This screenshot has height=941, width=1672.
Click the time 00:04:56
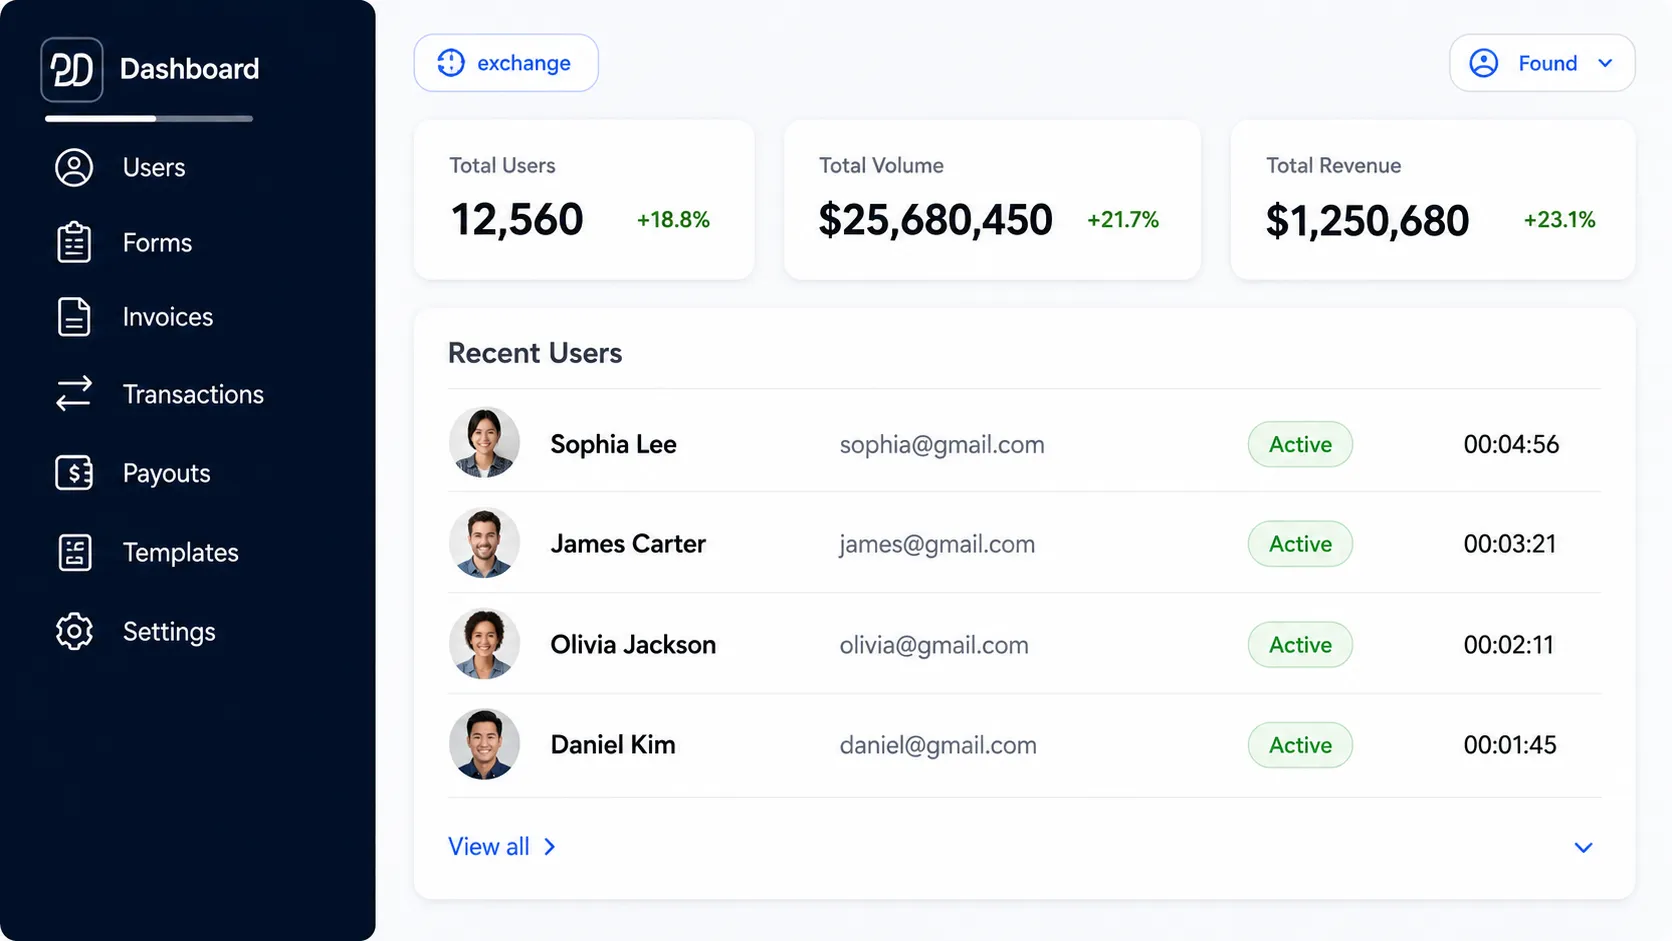(x=1511, y=444)
